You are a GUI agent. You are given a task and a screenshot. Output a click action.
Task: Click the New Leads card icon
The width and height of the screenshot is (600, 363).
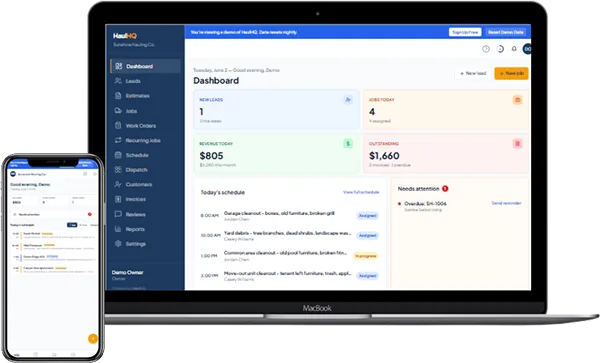pos(348,100)
